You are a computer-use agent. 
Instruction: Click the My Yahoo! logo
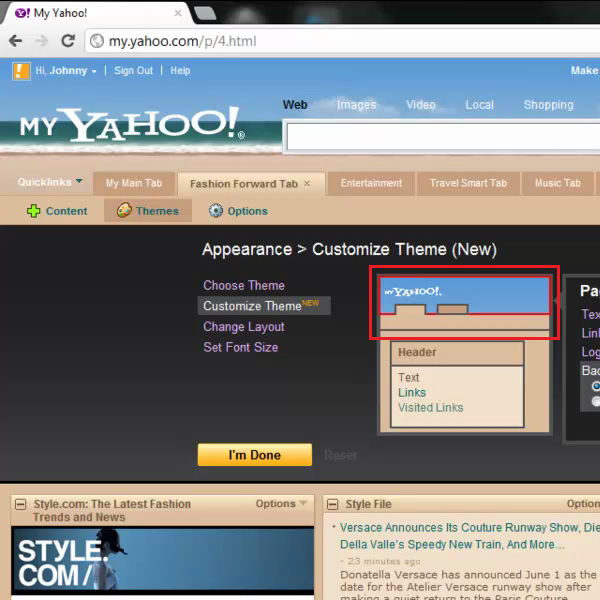[x=132, y=124]
